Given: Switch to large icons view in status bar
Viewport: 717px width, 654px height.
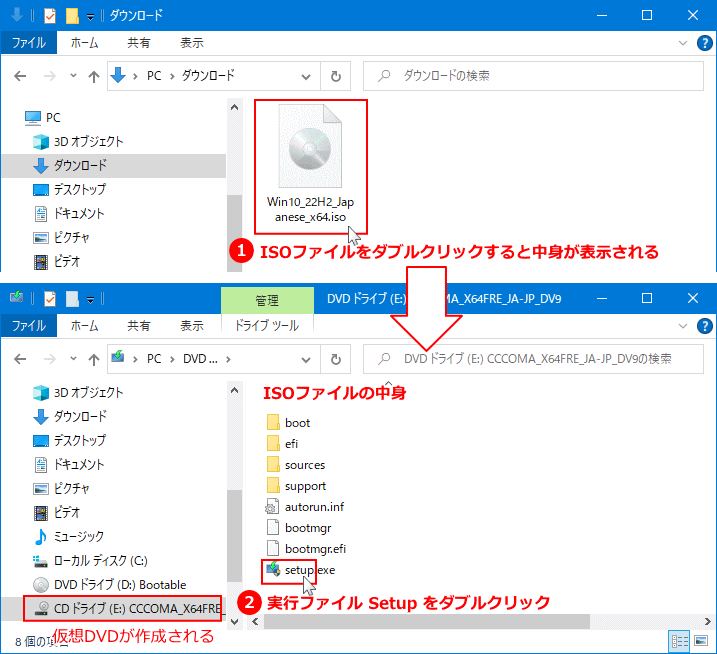Looking at the screenshot, I should [701, 641].
